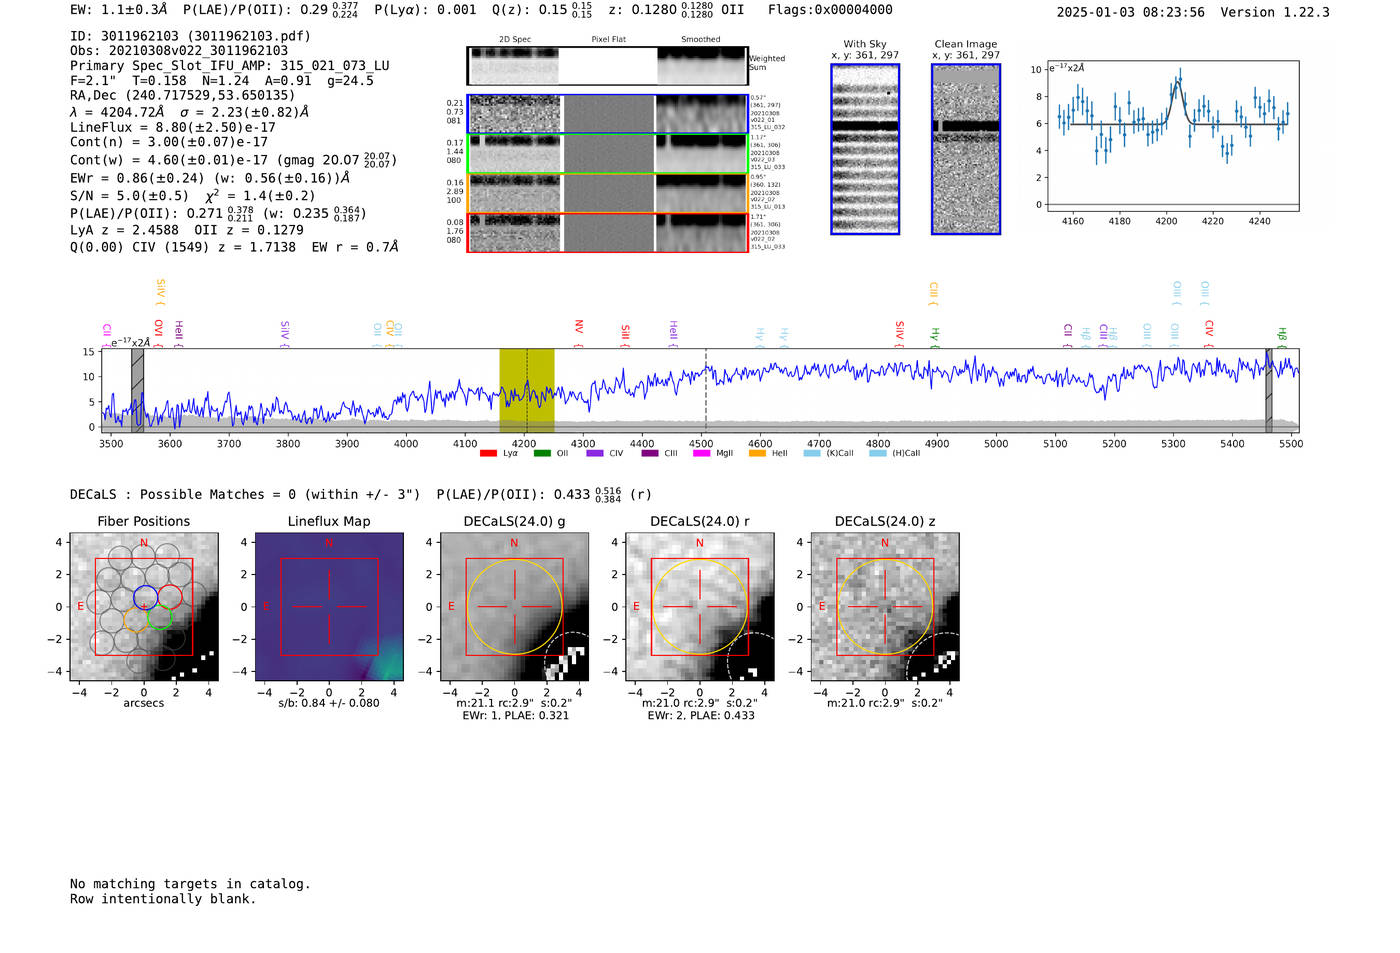Image resolution: width=1400 pixels, height=953 pixels.
Task: Click the blue fiber circle in Fiber Positions
Action: click(145, 597)
